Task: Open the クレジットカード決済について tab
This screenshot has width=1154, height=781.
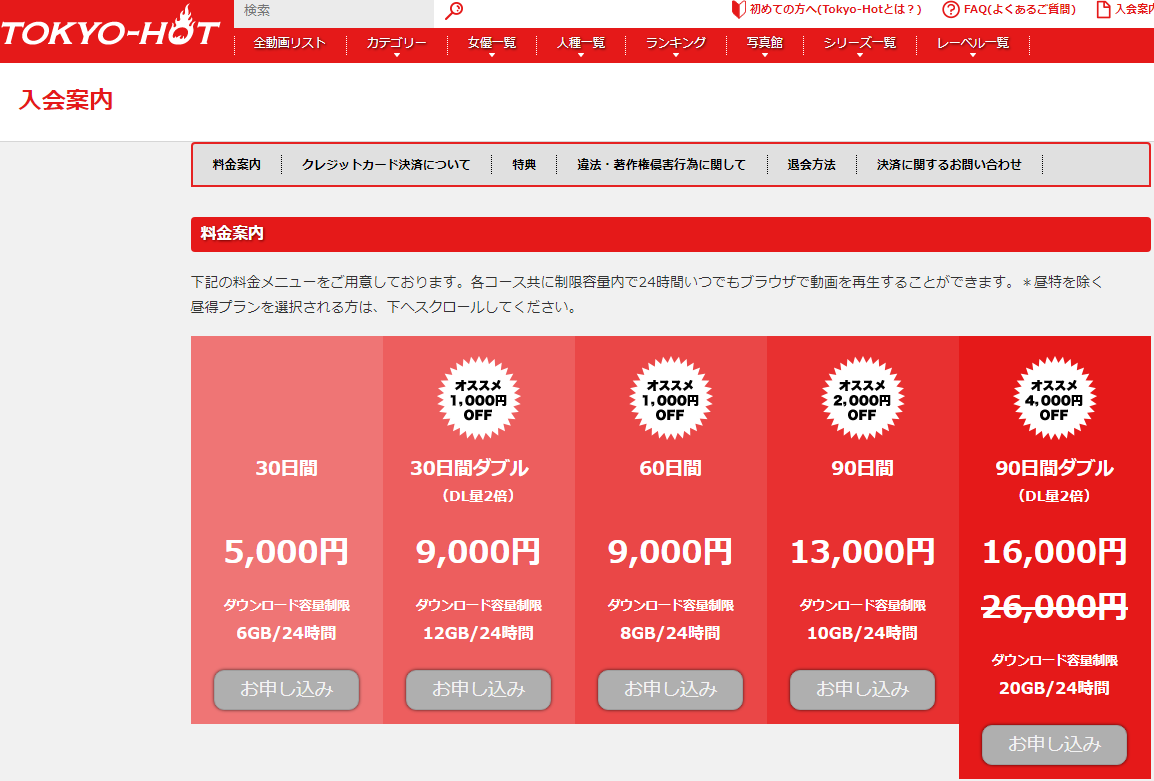Action: [387, 164]
